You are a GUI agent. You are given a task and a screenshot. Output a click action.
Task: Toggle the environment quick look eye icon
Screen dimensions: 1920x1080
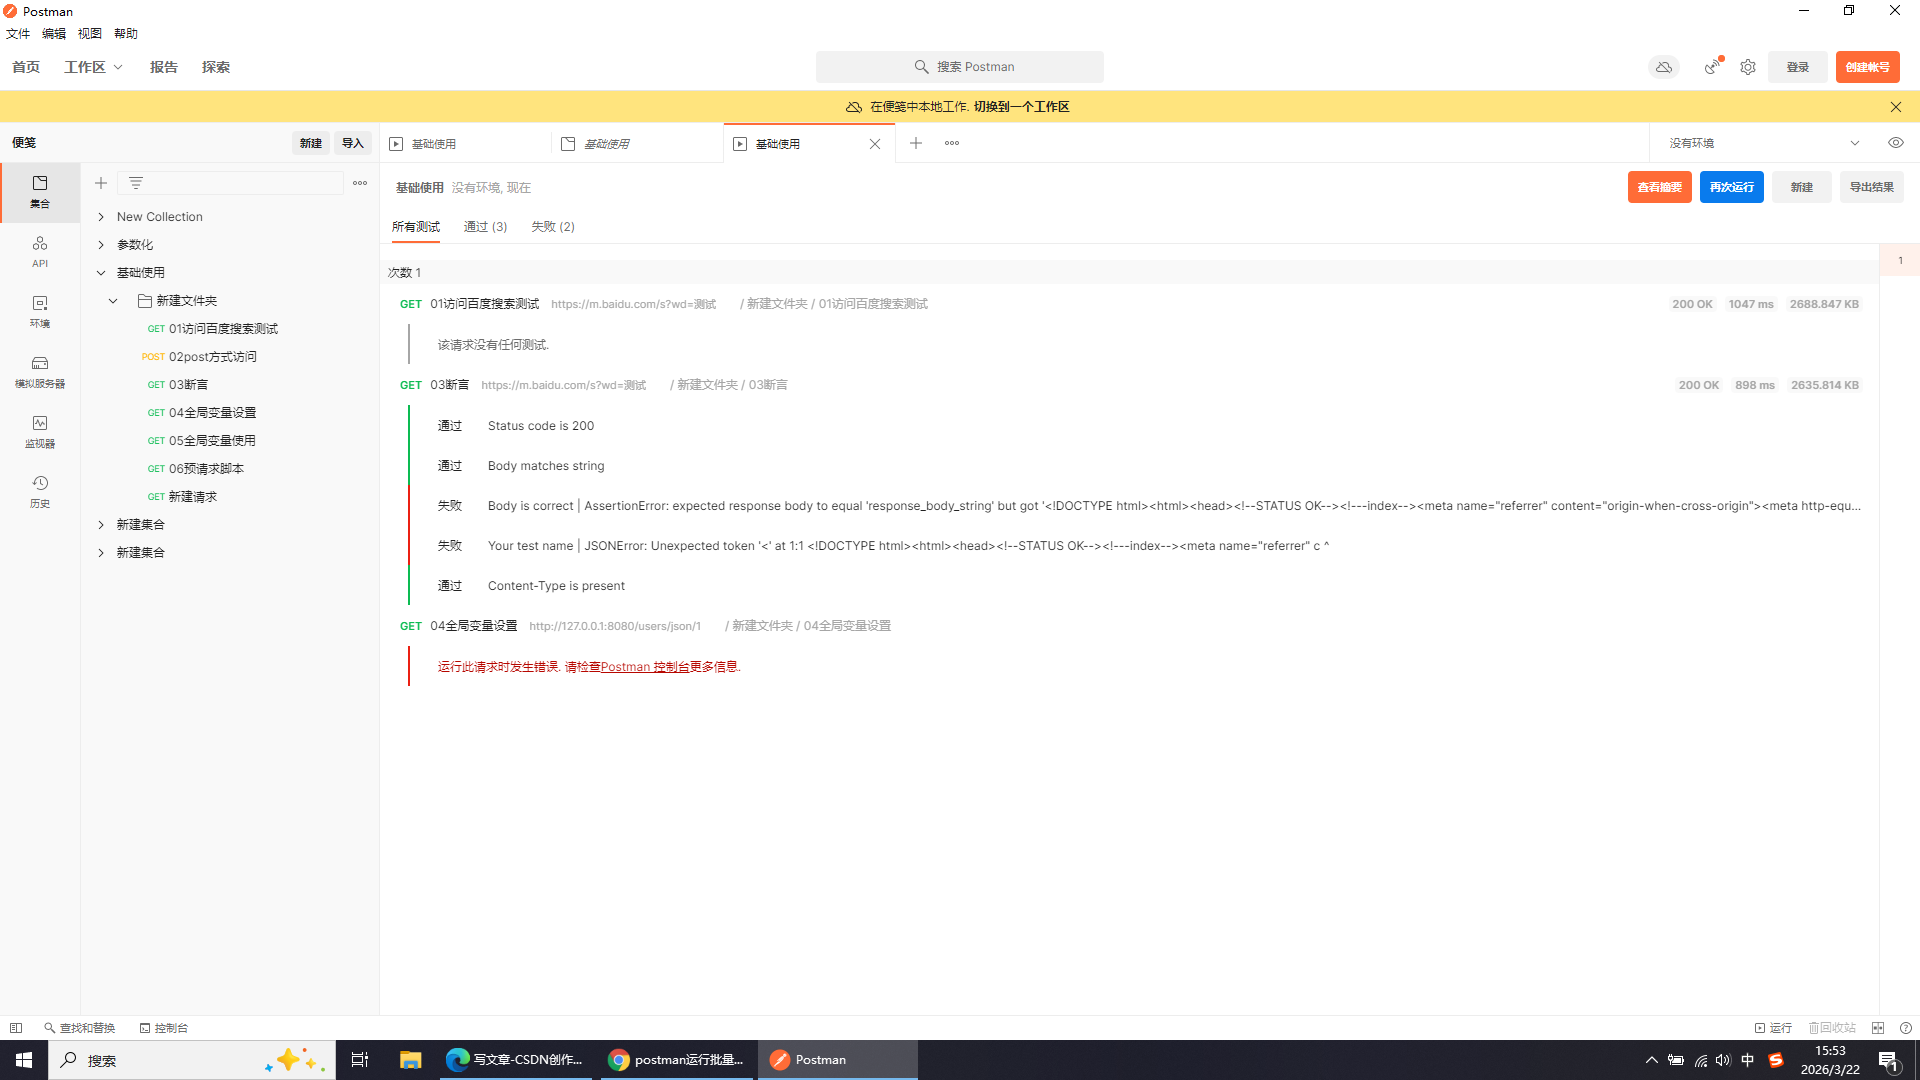(x=1896, y=143)
